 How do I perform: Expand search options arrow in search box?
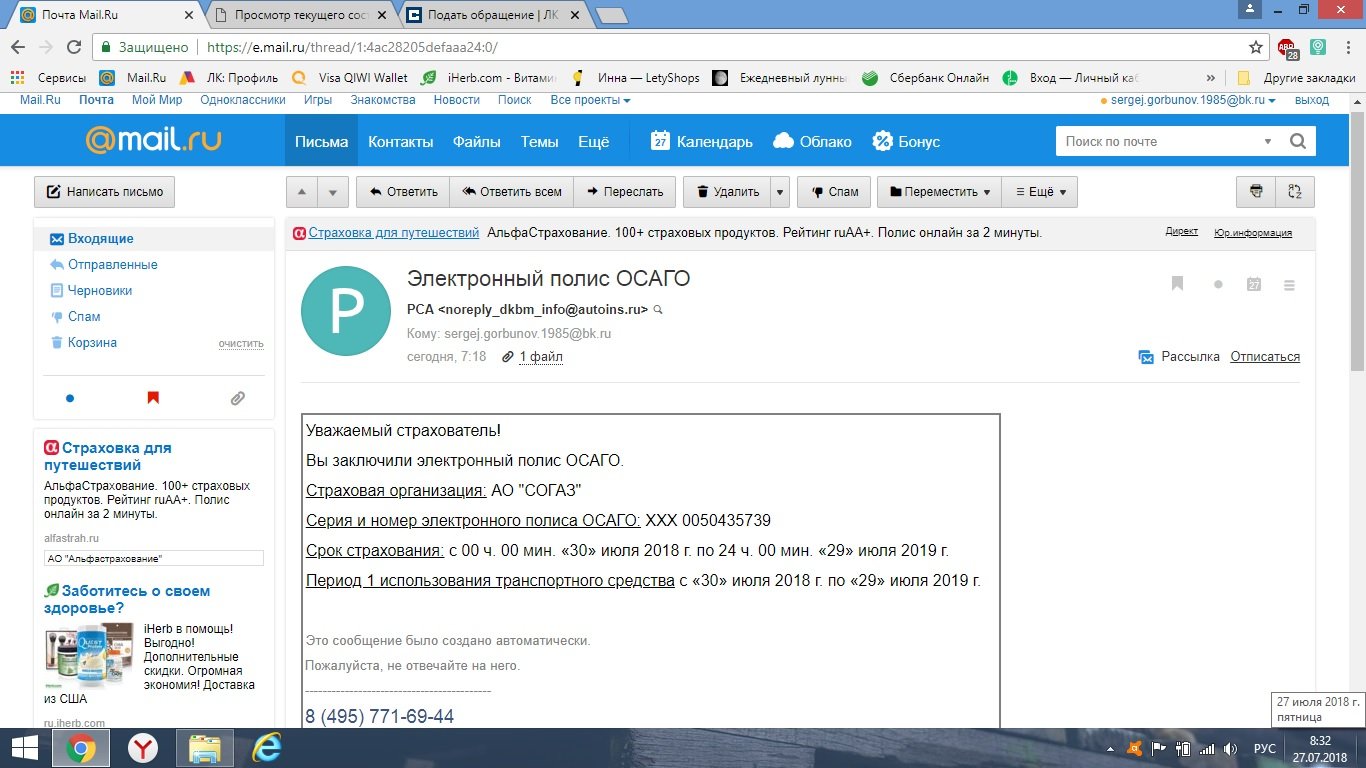tap(1269, 141)
